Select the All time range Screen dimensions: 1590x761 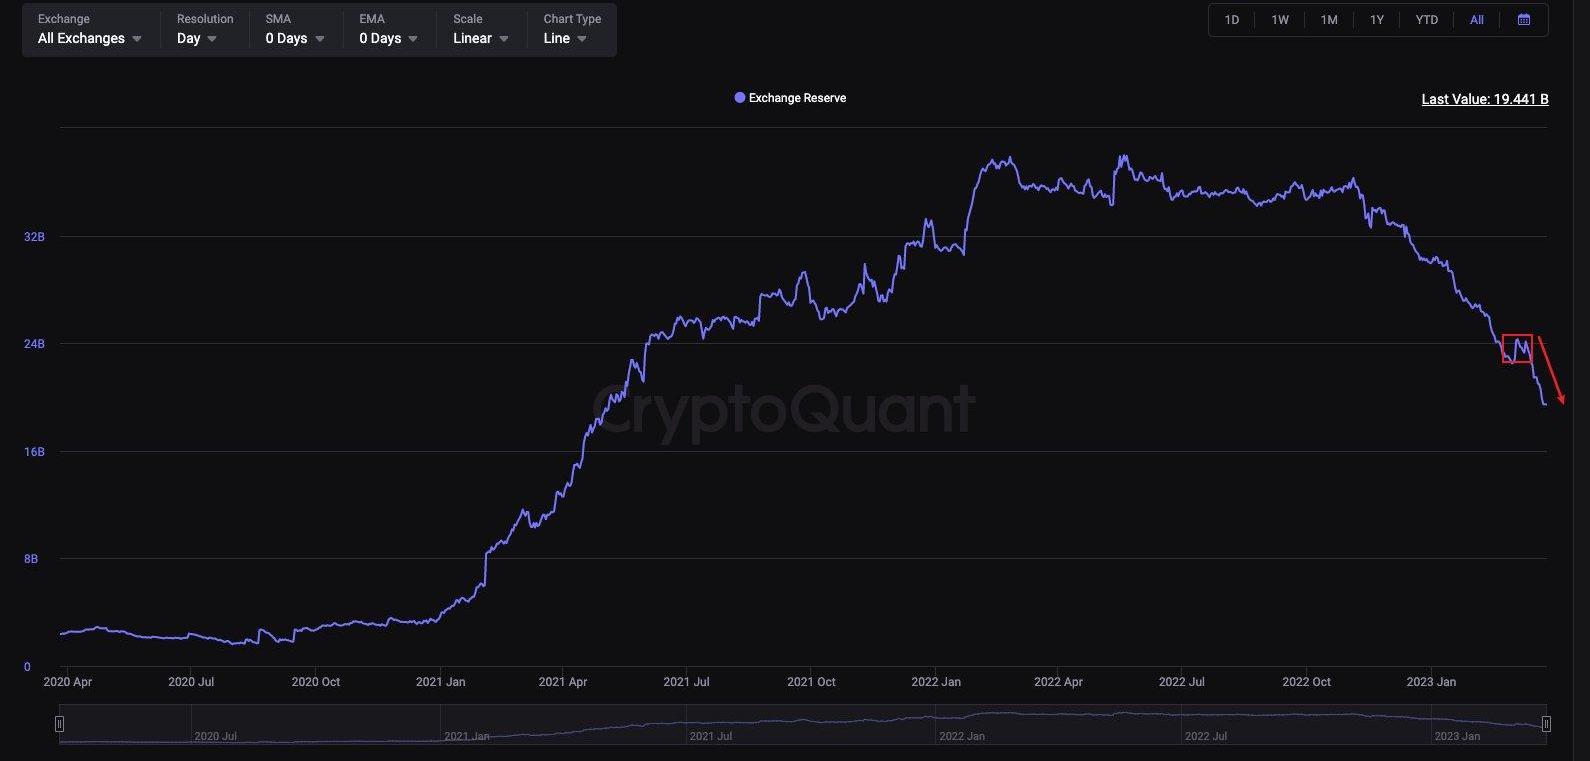pyautogui.click(x=1477, y=20)
